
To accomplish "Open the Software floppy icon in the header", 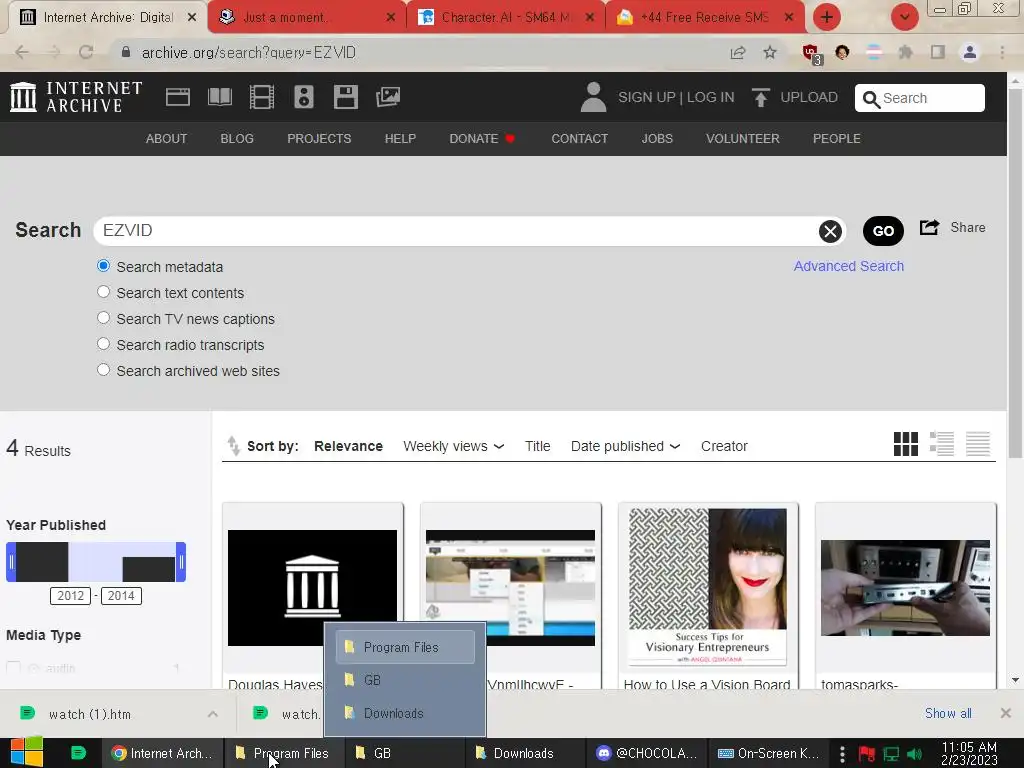I will click(345, 97).
